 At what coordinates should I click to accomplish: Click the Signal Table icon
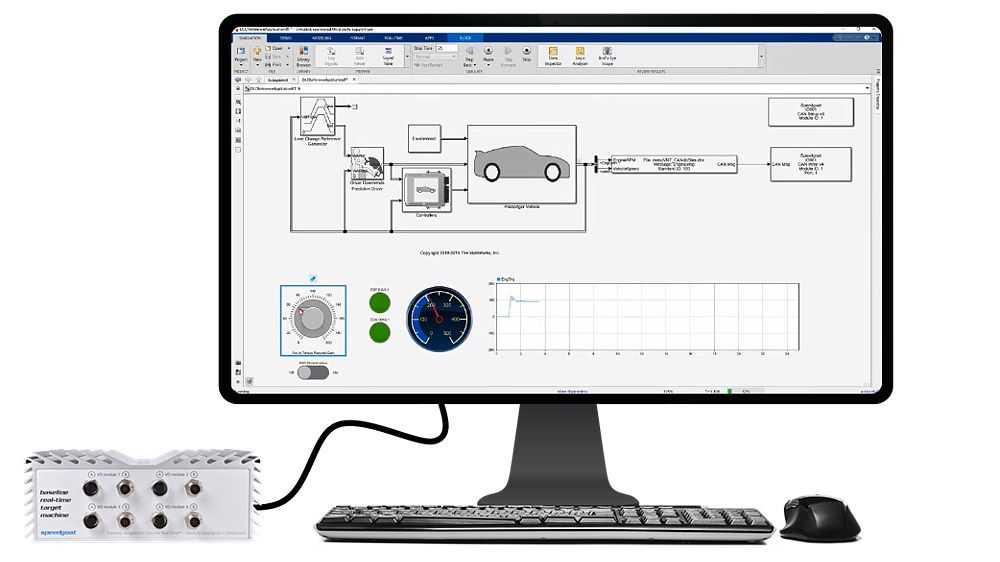pyautogui.click(x=387, y=56)
